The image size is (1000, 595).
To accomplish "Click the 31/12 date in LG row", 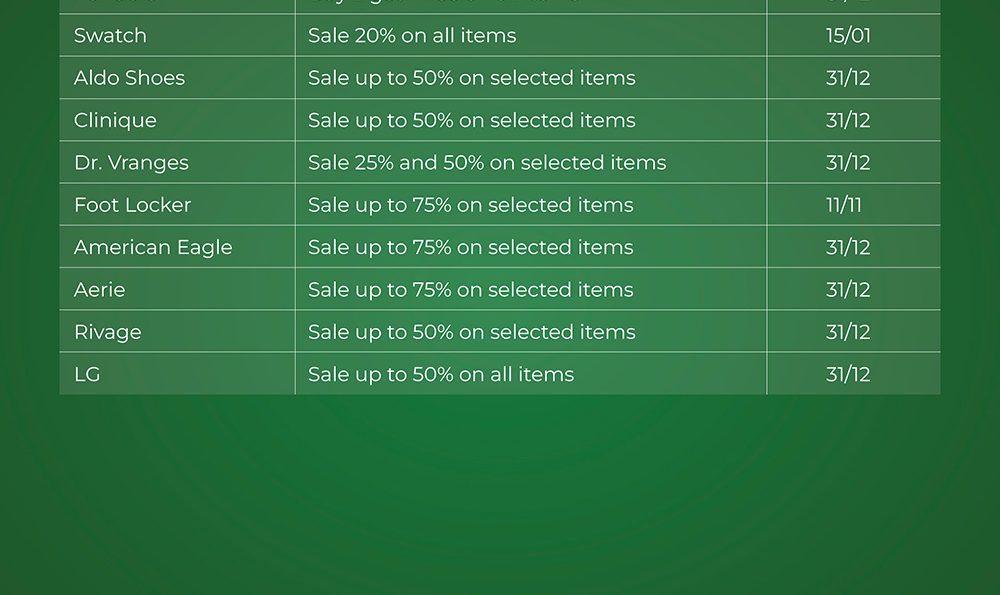I will (848, 375).
